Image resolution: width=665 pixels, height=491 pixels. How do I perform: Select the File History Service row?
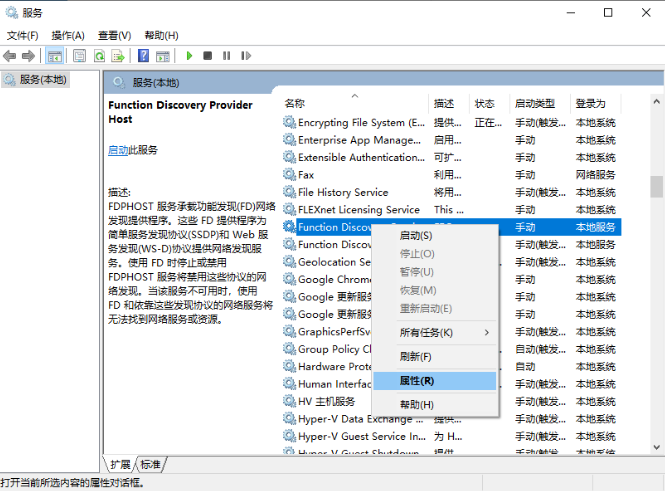451,192
